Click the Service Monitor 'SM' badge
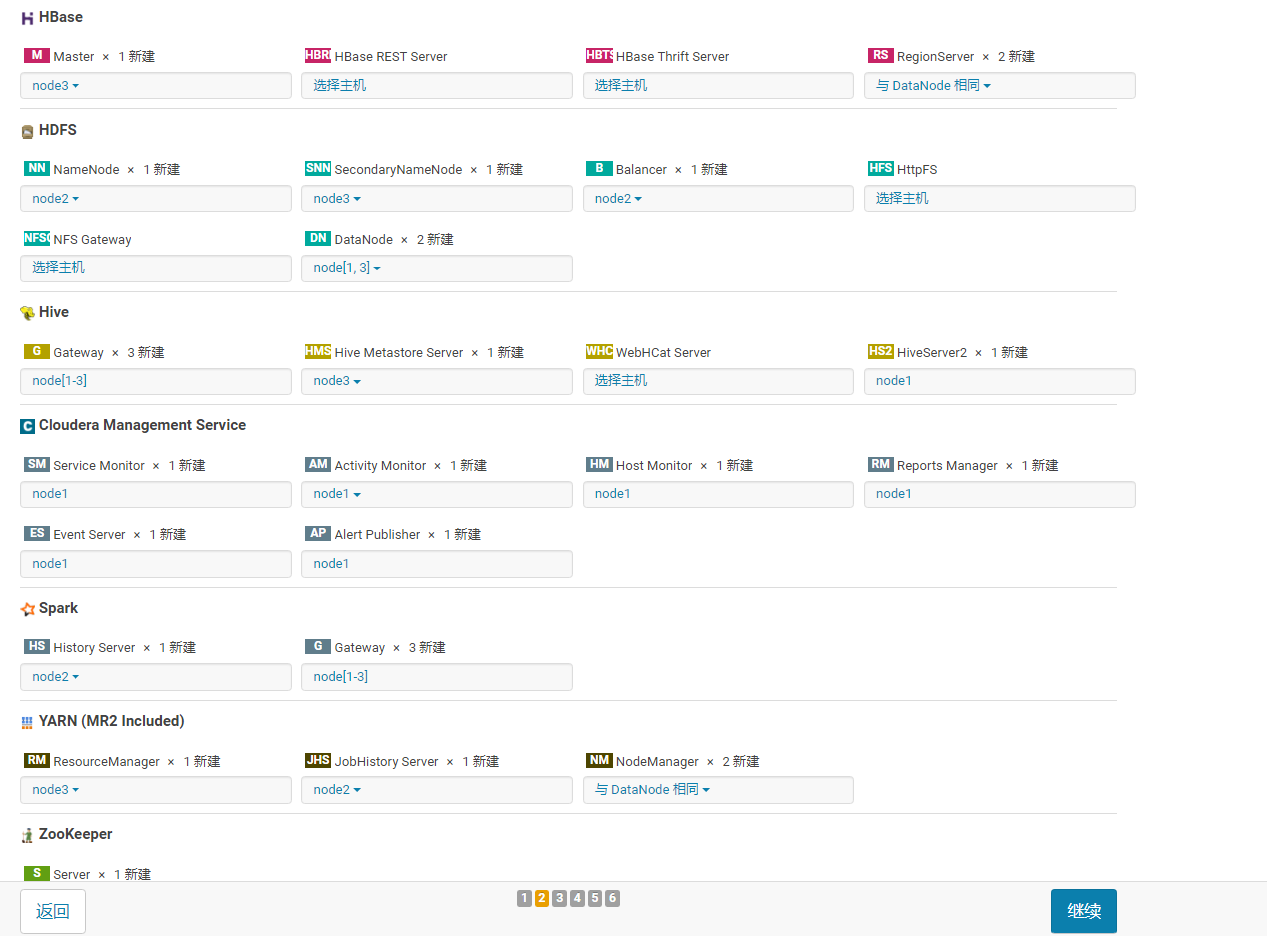This screenshot has height=936, width=1267. coord(37,464)
